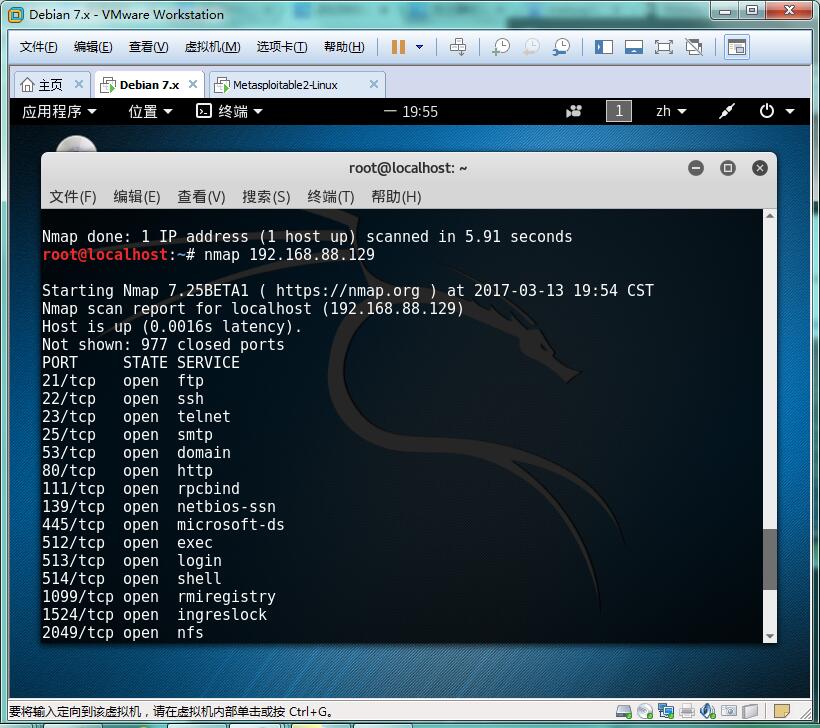Viewport: 820px width, 728px height.
Task: Click the send Ctrl+Alt+Del toolbar icon
Action: click(x=458, y=47)
